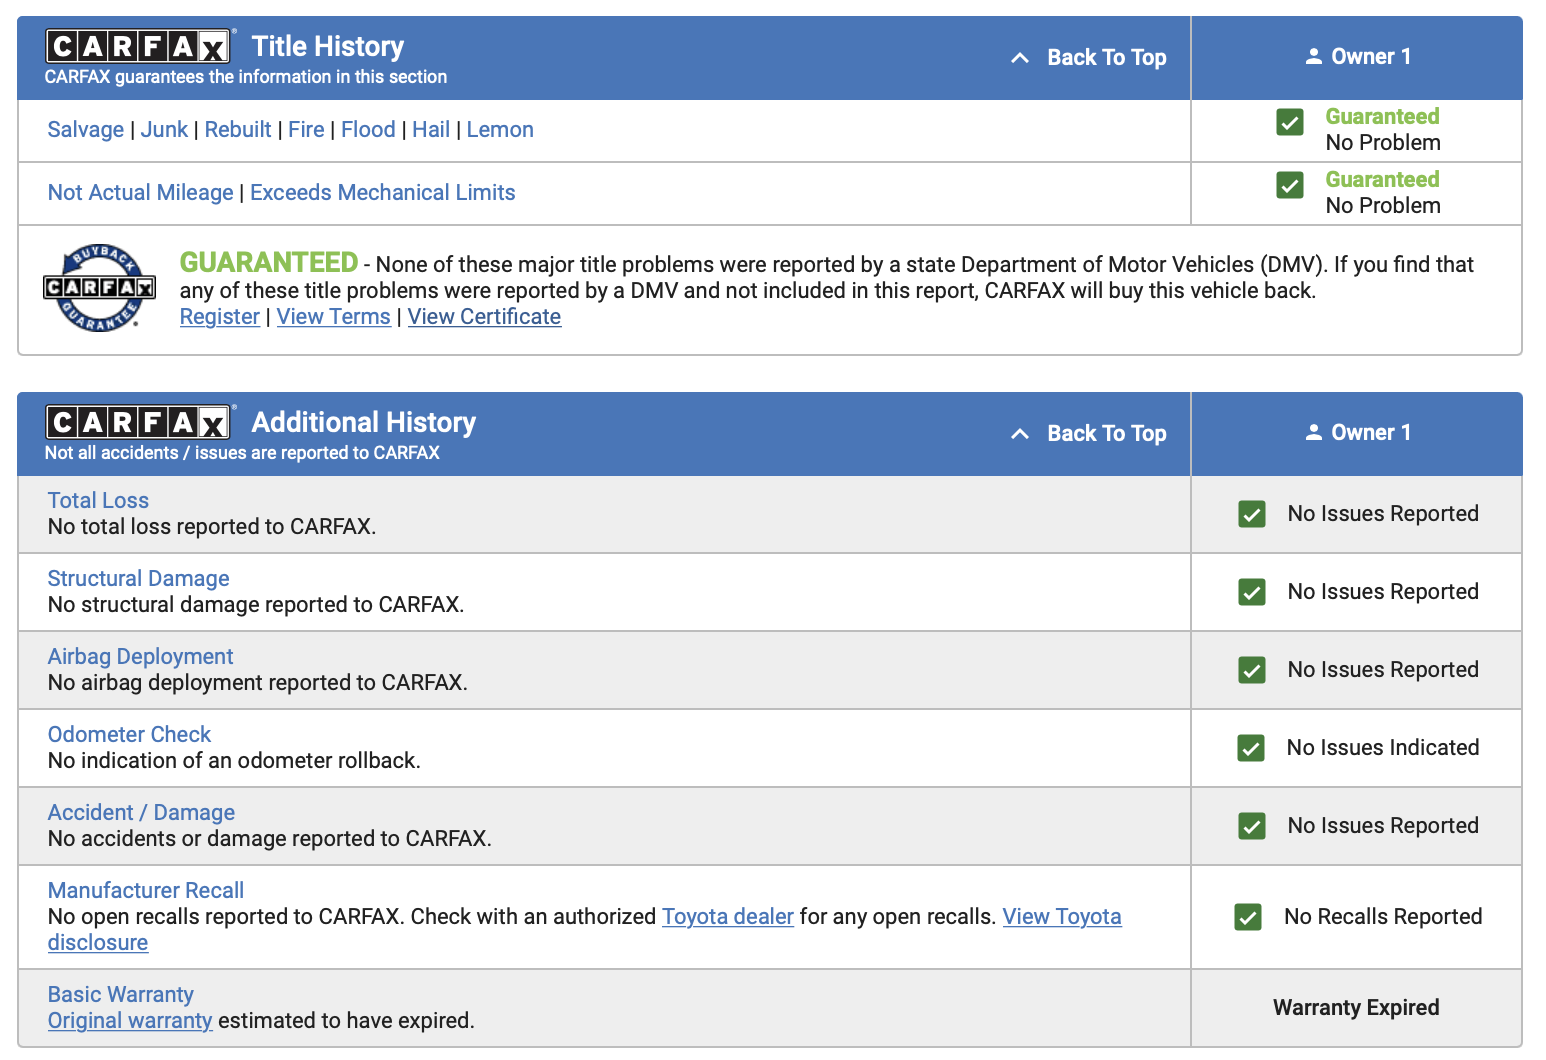Open the Fire title link
Screen dimensions: 1546x1060
(x=306, y=130)
